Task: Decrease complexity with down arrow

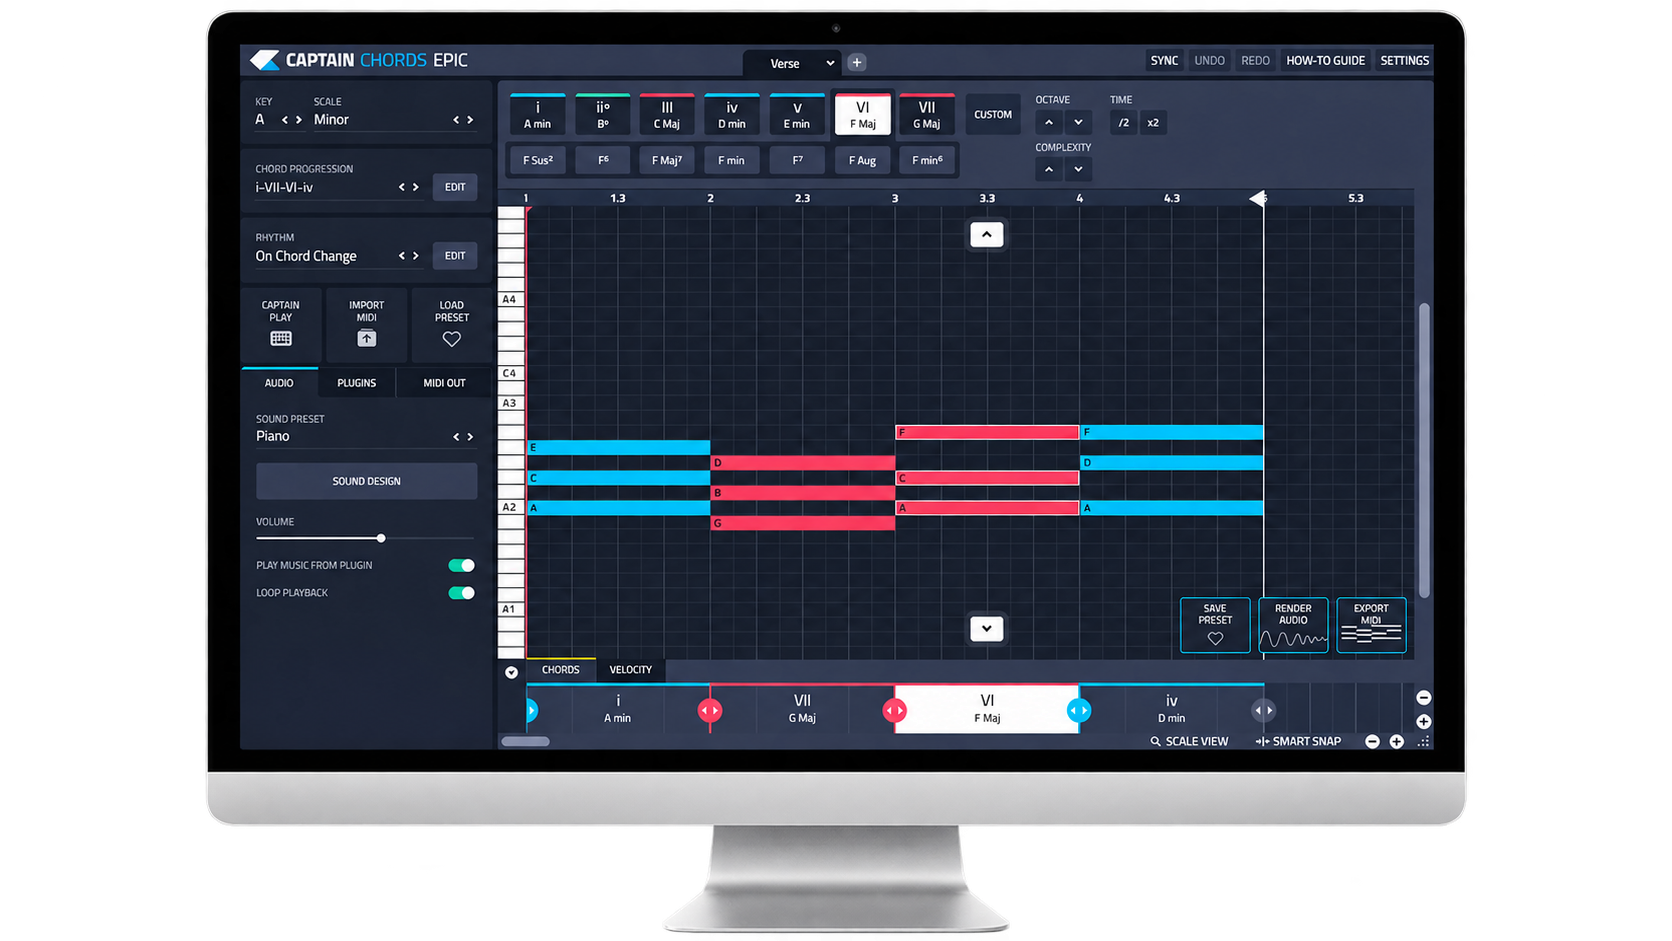Action: coord(1078,169)
